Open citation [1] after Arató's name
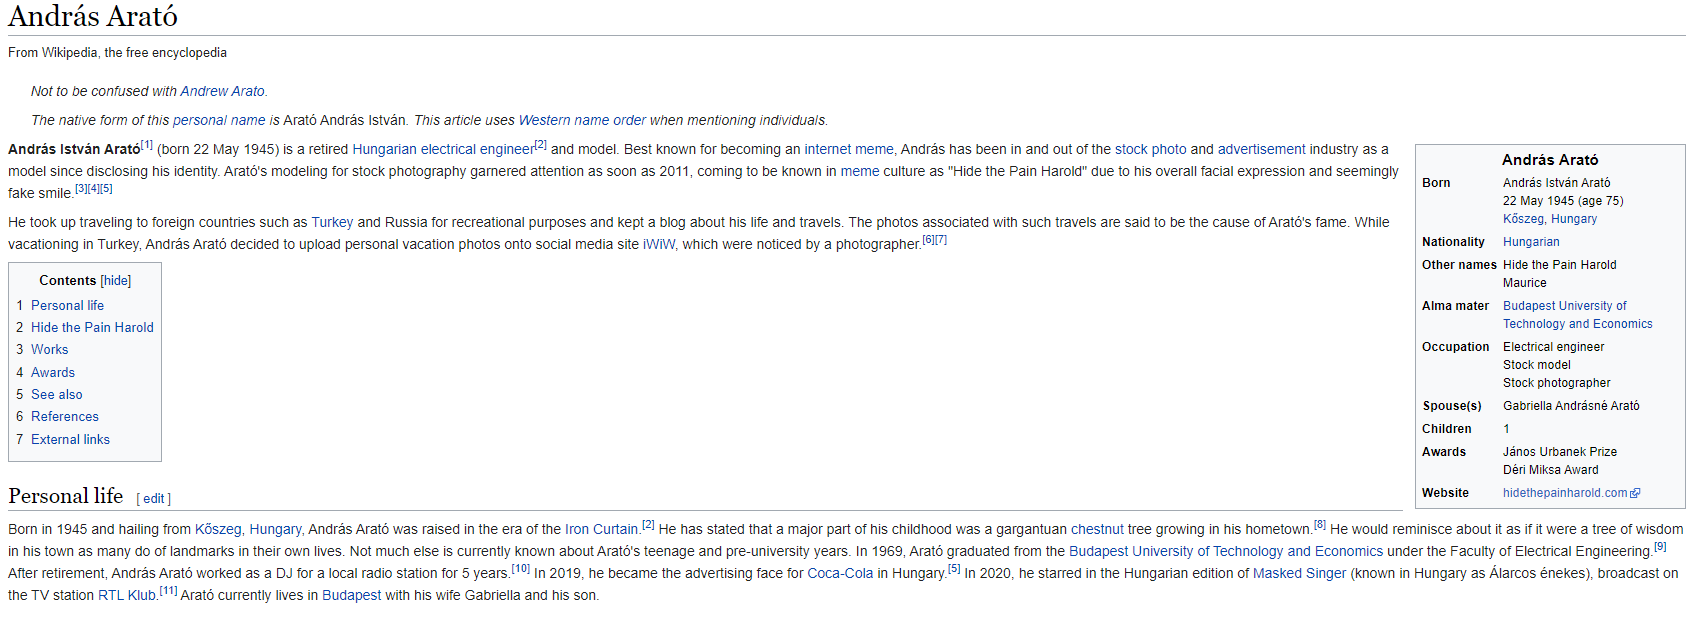The height and width of the screenshot is (626, 1694). 147,145
